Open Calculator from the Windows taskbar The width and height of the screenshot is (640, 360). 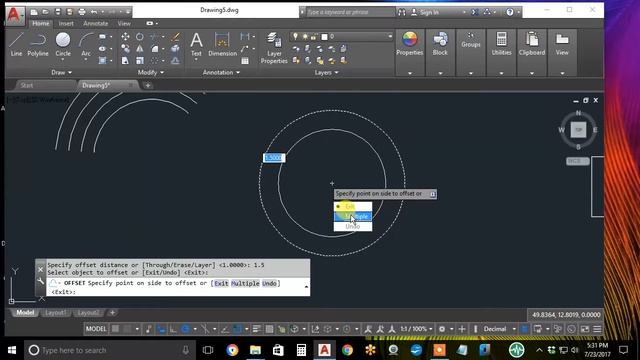[301, 350]
